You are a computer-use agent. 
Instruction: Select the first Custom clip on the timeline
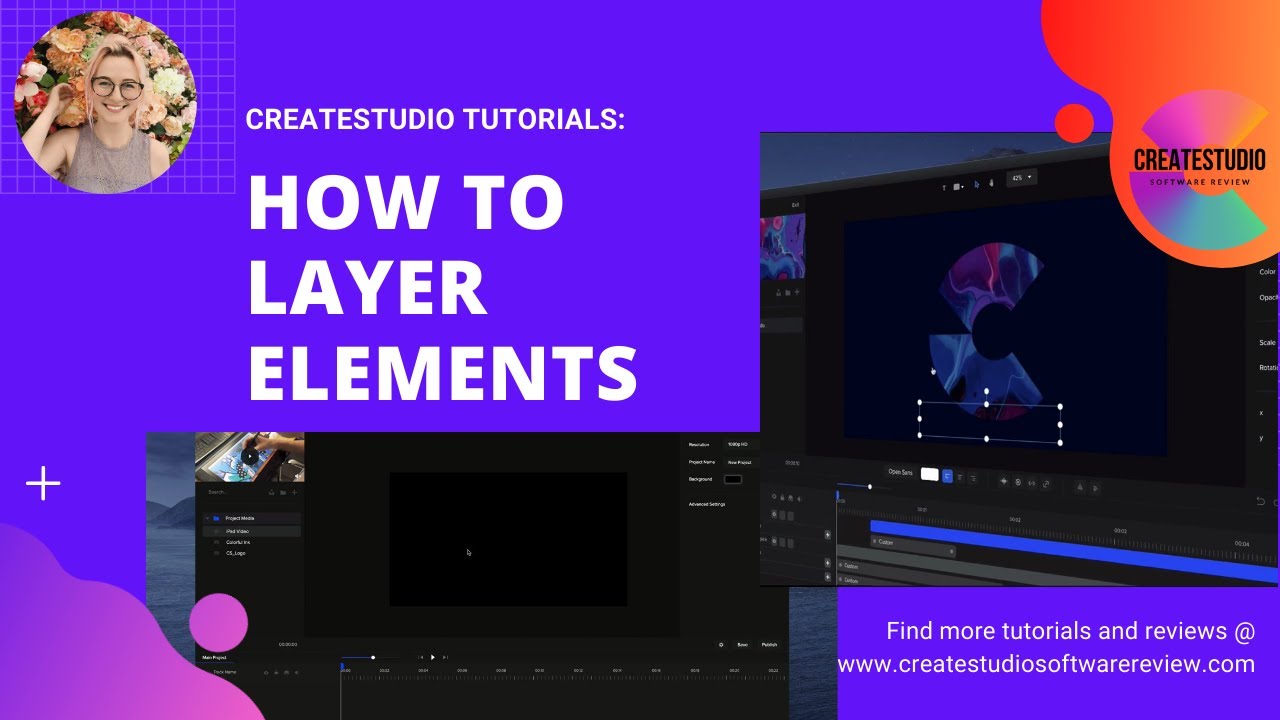click(x=912, y=546)
